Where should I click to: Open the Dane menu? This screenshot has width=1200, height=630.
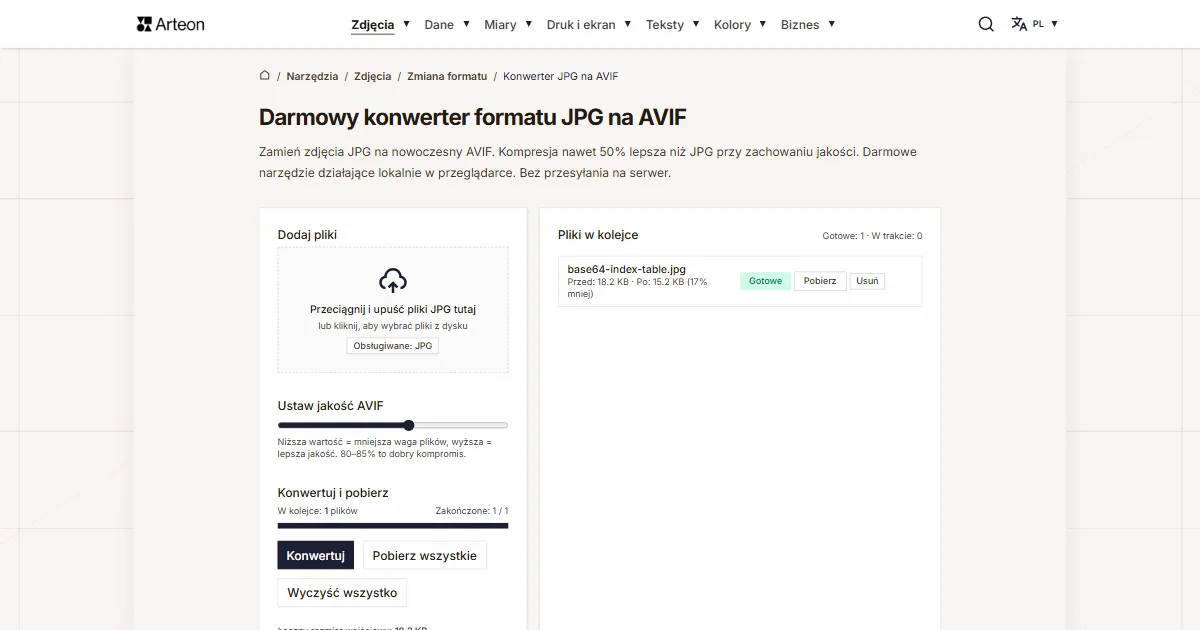[439, 24]
